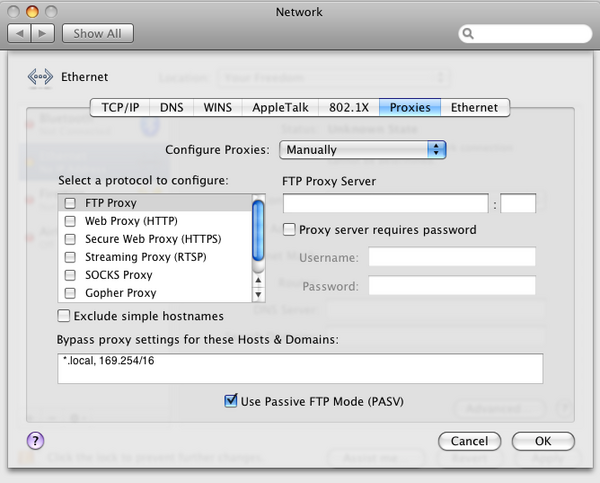Click the Password field
This screenshot has width=600, height=483.
pos(452,286)
